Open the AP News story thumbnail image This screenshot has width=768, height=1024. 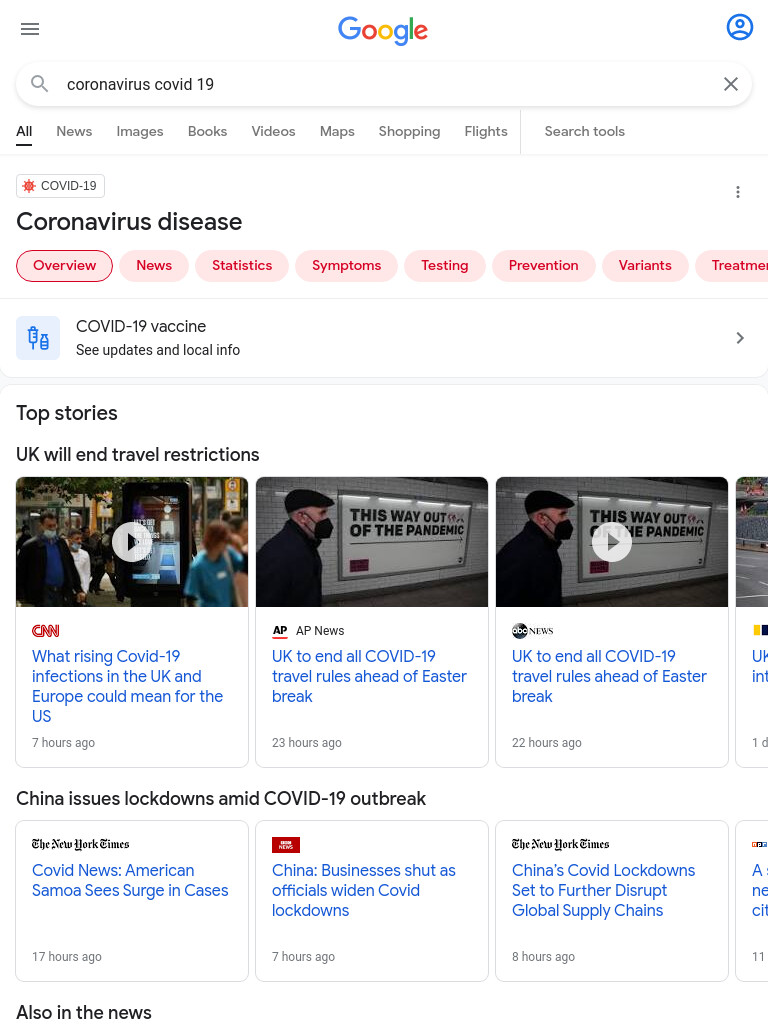click(372, 542)
